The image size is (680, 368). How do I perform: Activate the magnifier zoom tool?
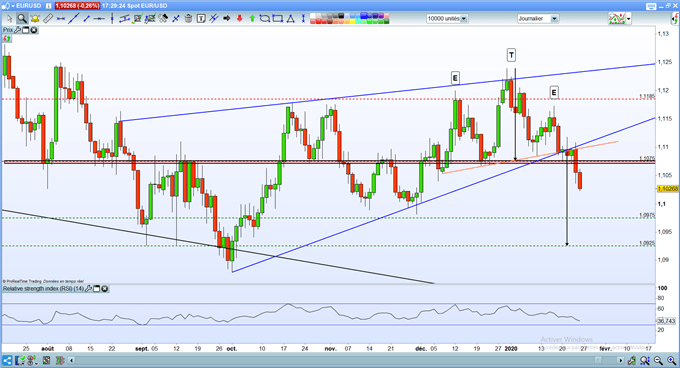tap(22, 19)
